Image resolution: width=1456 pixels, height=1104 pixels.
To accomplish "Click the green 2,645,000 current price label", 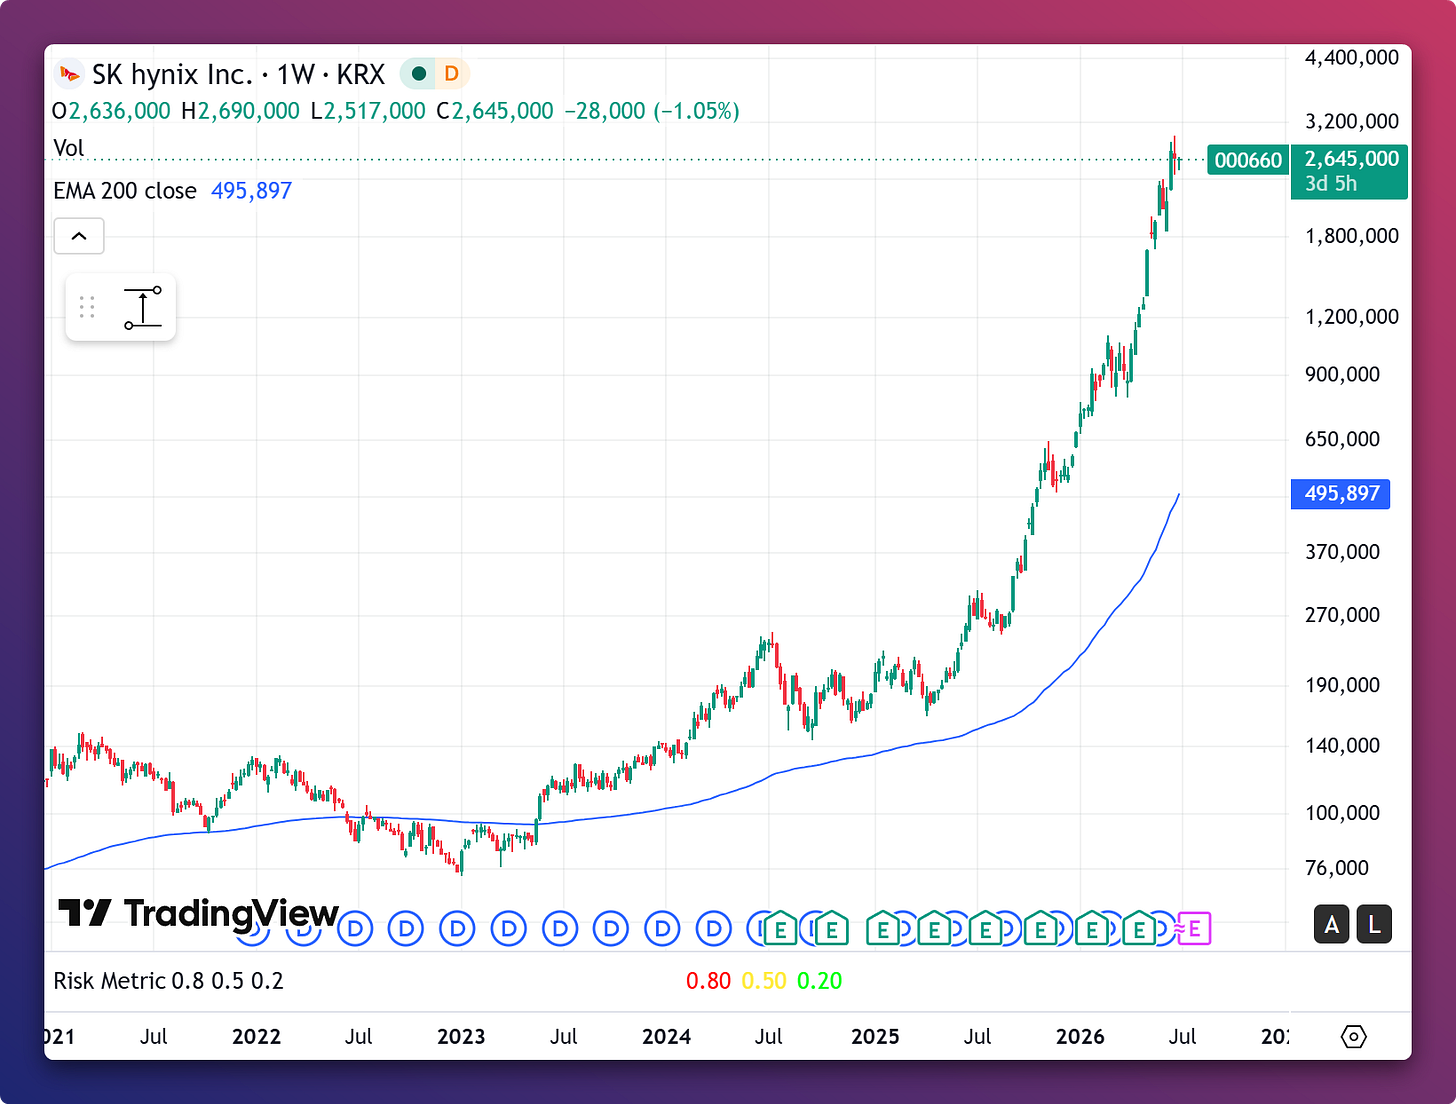I will (x=1351, y=159).
